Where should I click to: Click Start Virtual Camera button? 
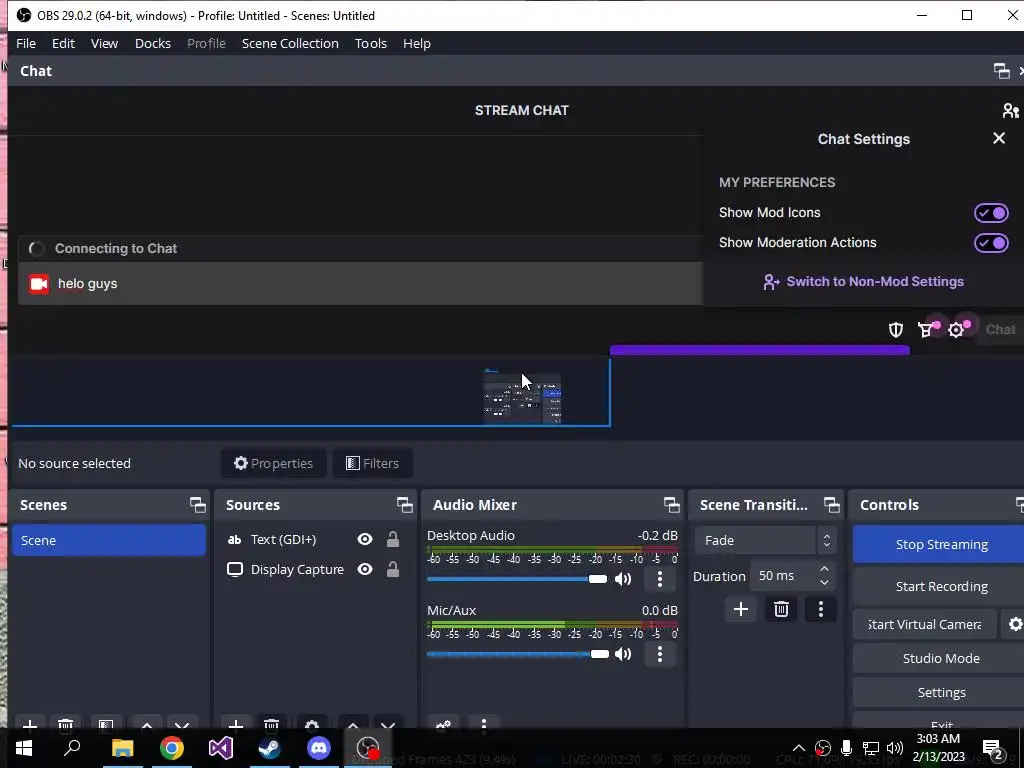925,624
